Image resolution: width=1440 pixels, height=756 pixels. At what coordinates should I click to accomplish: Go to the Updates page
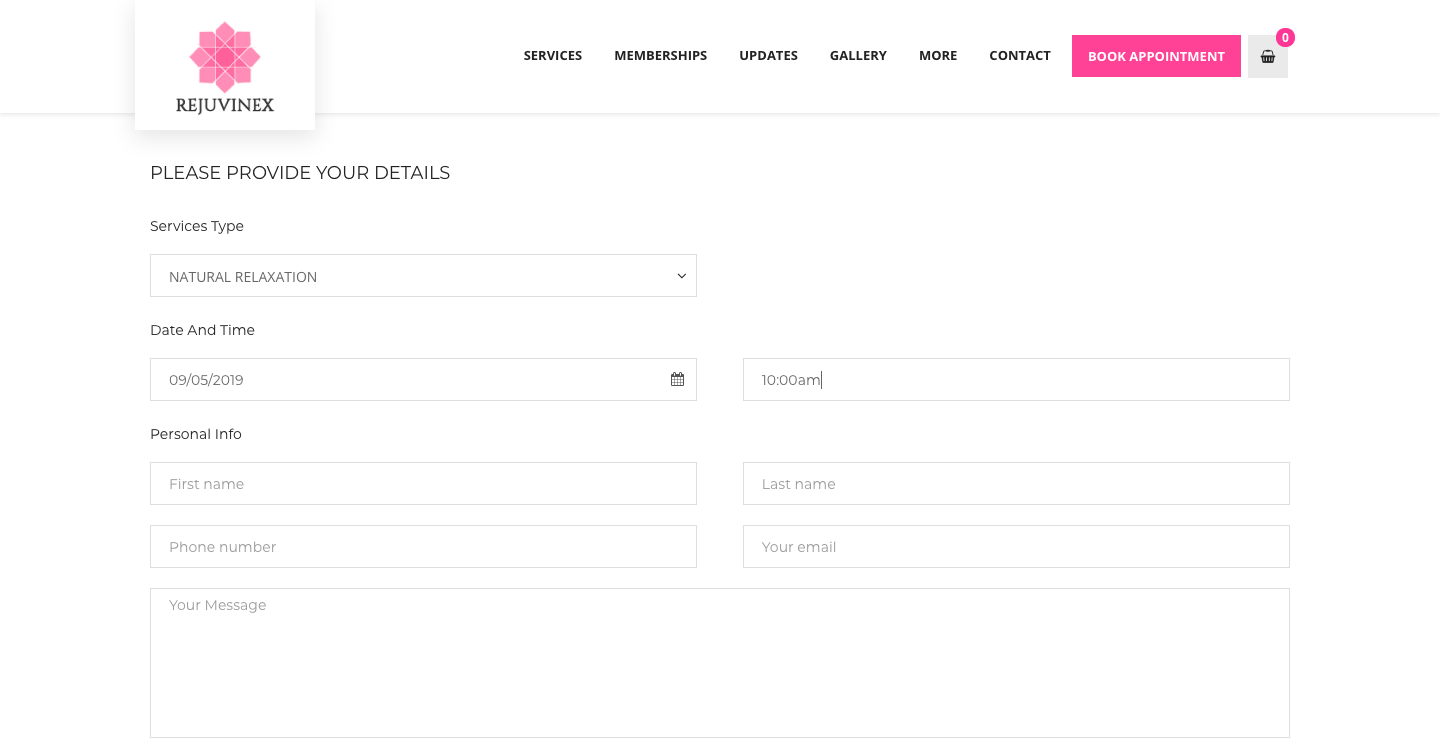click(x=768, y=56)
